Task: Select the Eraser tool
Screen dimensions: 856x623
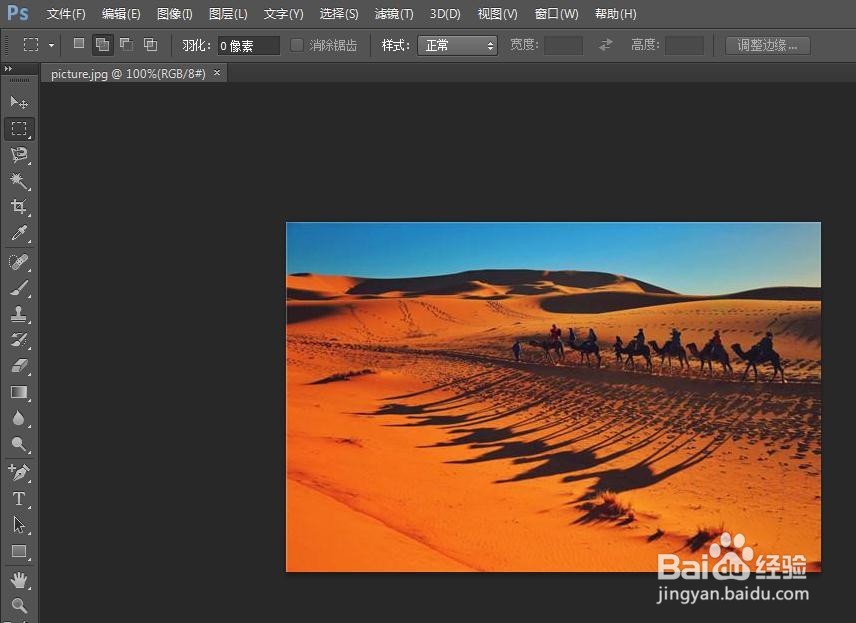Action: pos(18,366)
